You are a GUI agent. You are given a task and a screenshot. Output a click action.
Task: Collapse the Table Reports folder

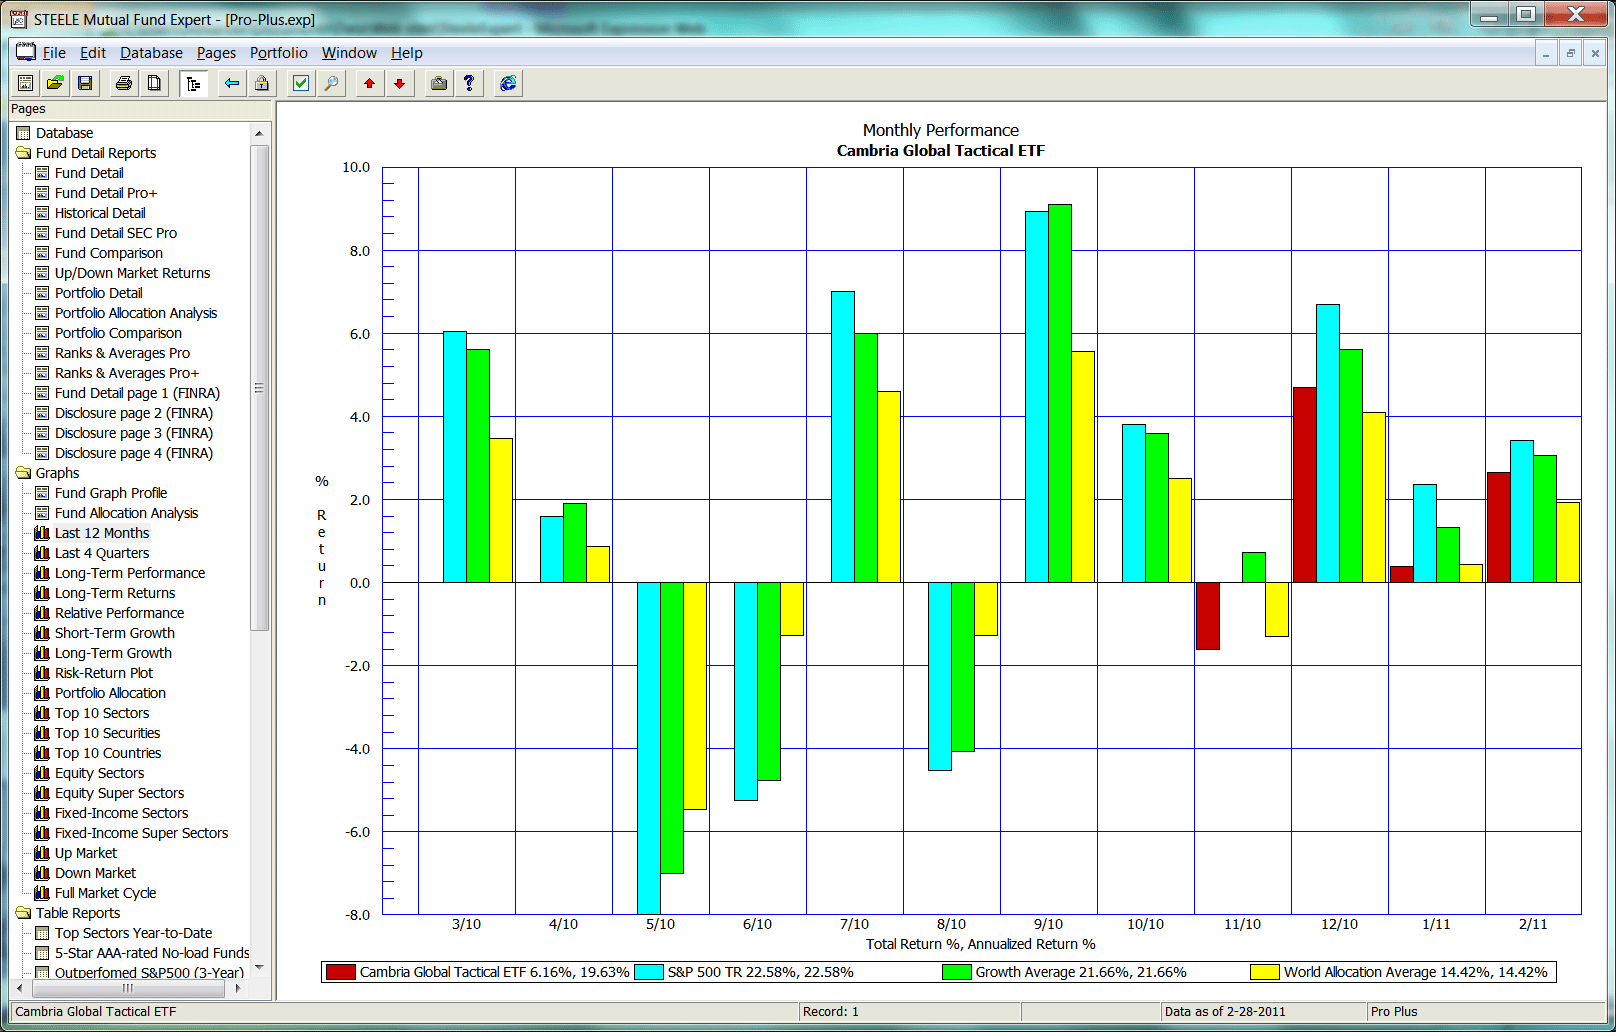point(23,913)
